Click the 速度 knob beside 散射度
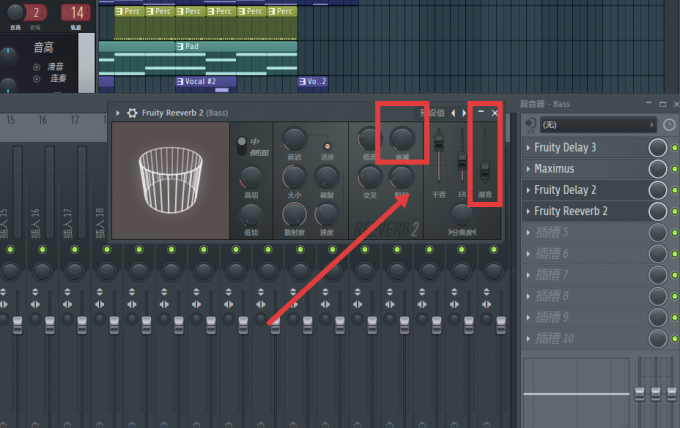 pos(327,215)
